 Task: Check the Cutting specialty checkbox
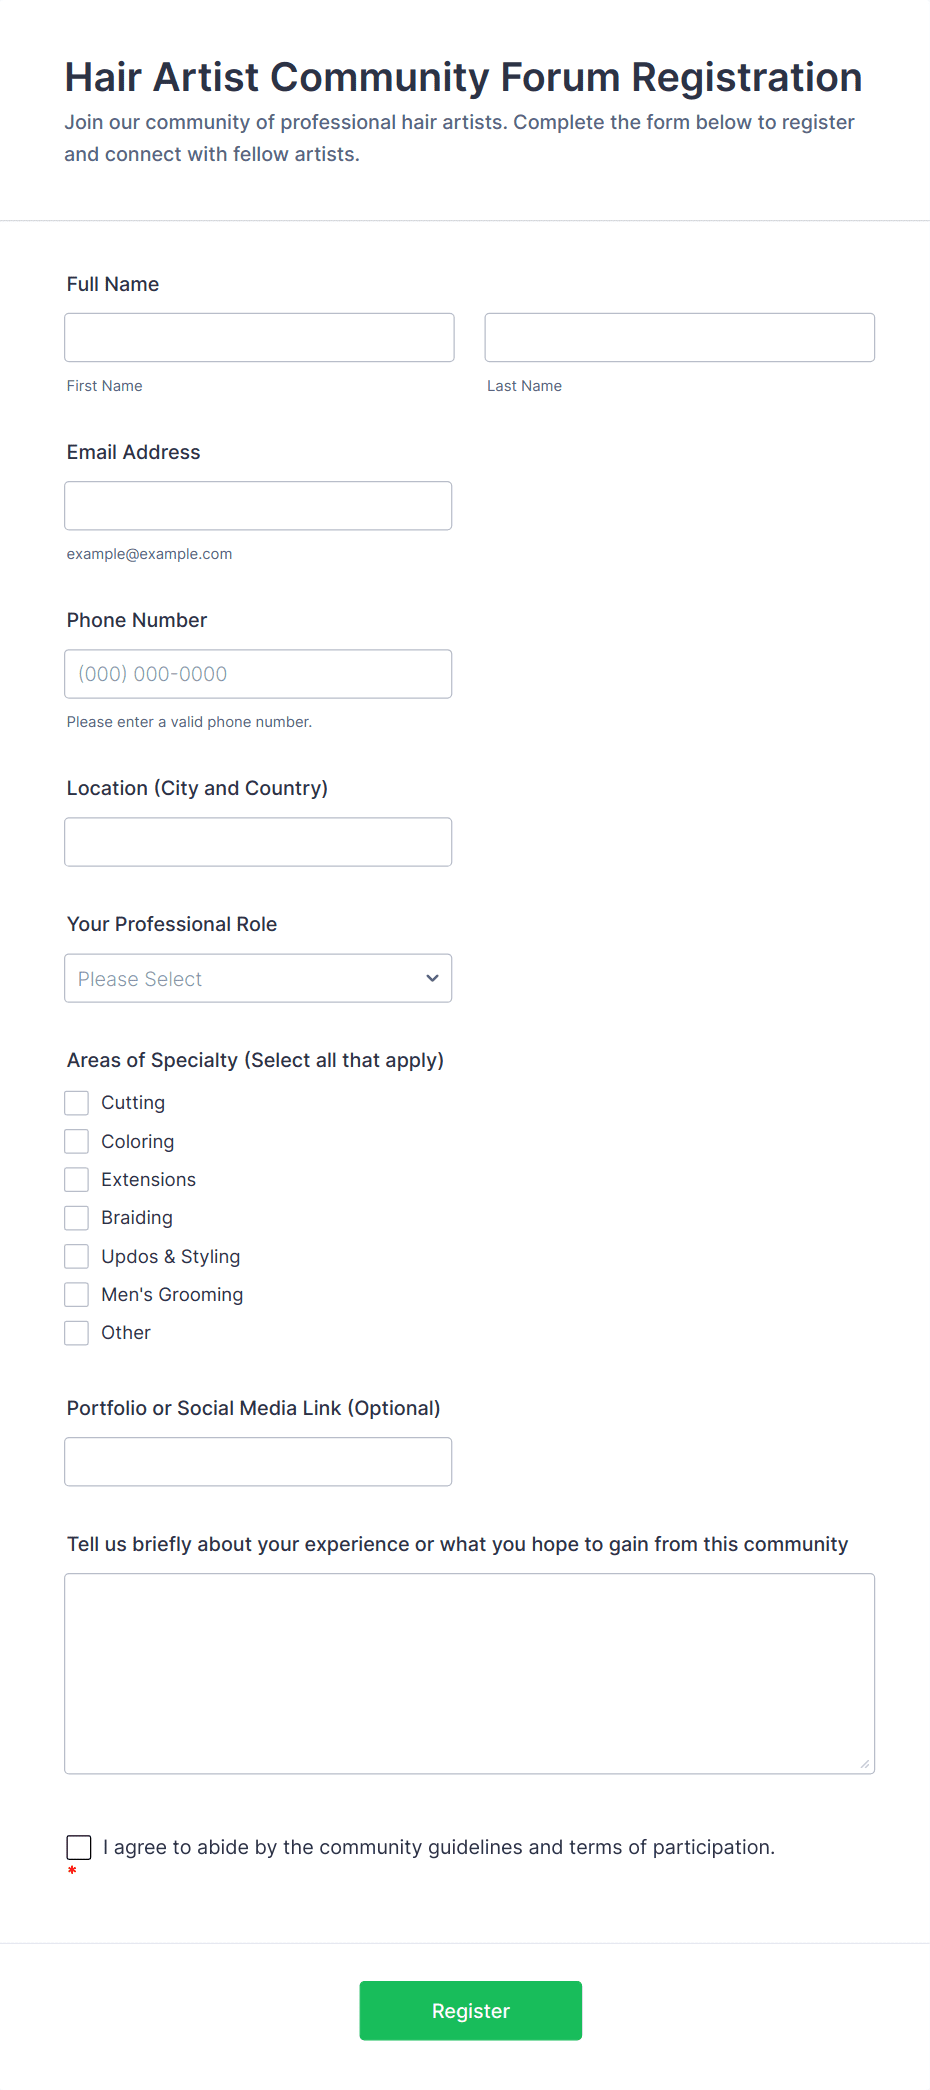(x=77, y=1103)
